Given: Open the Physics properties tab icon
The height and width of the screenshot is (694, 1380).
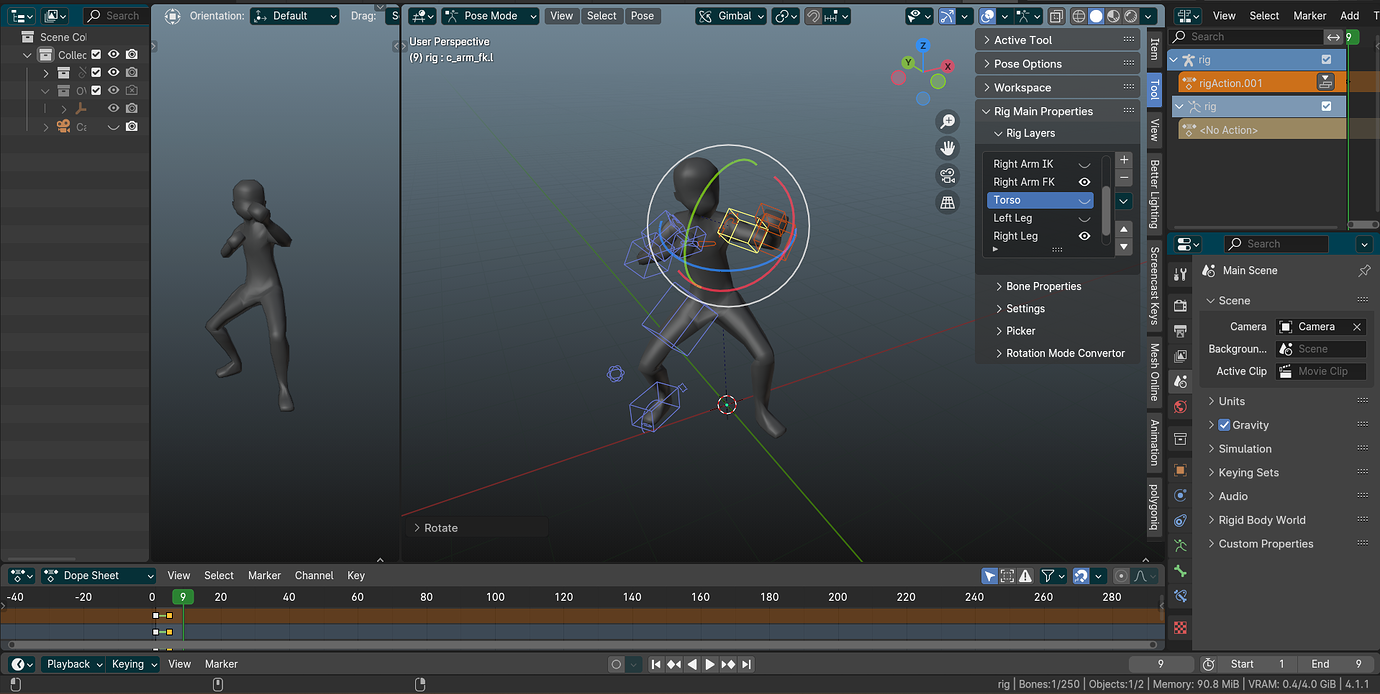Looking at the screenshot, I should tap(1180, 495).
